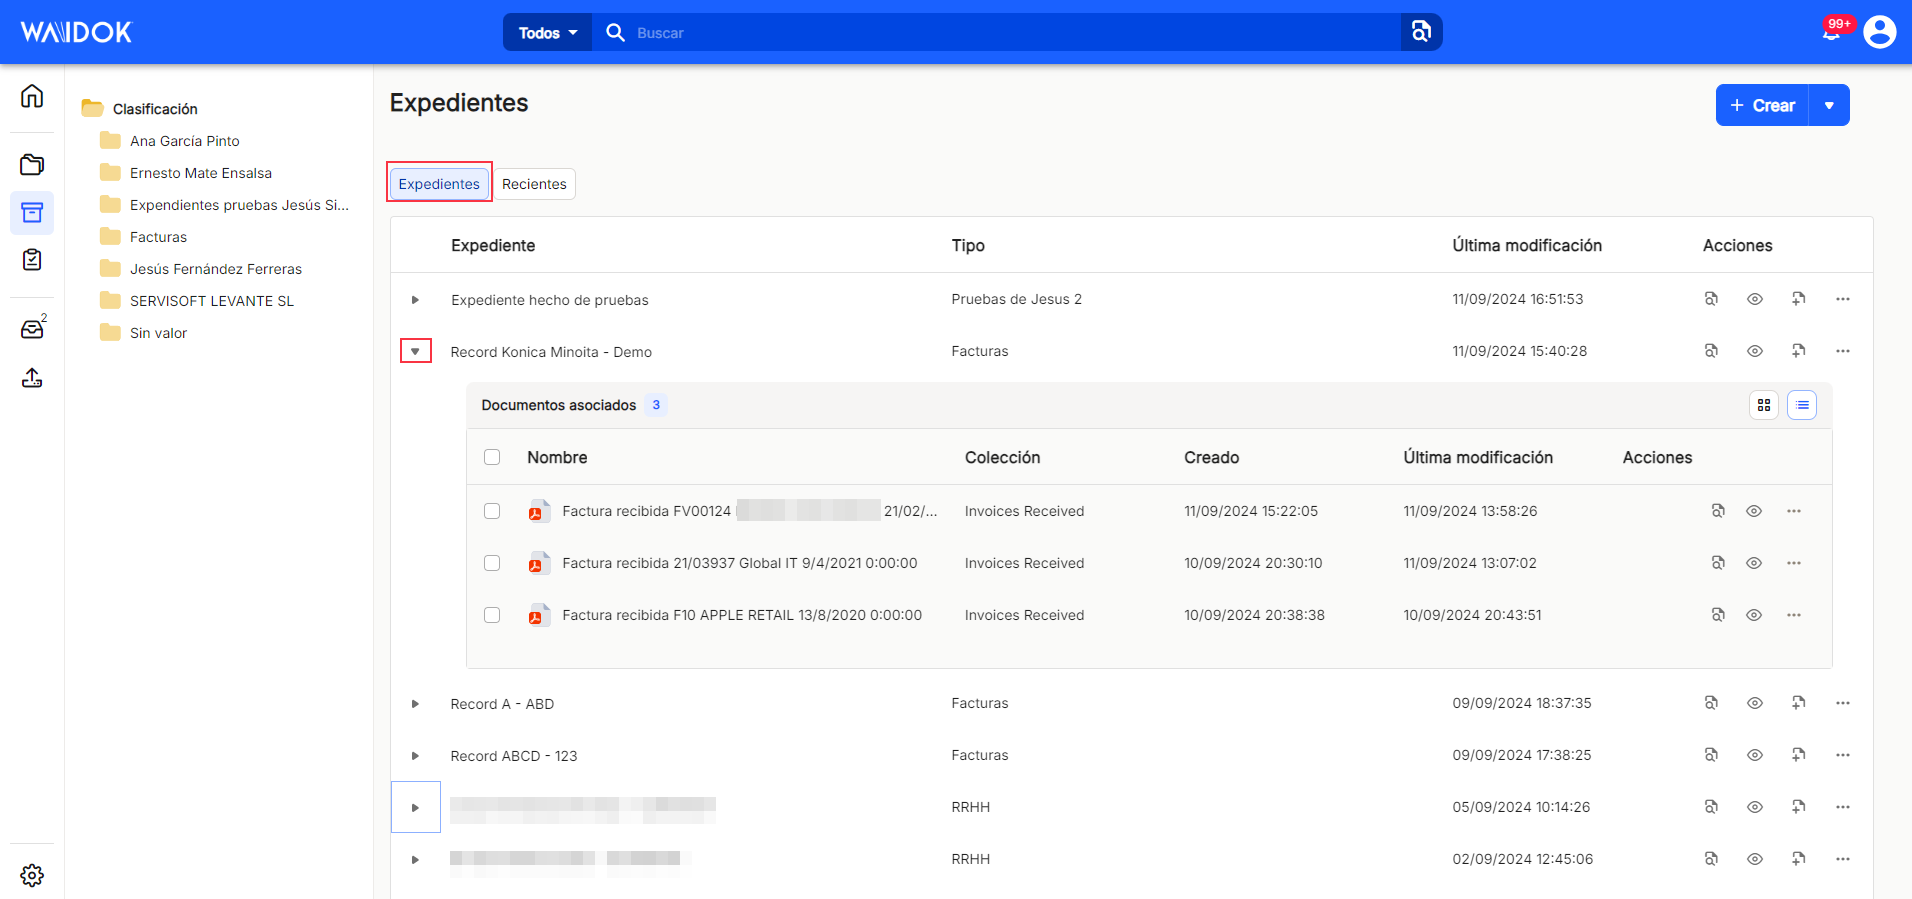View Record Konica Minoita - Demo via eye icon
The width and height of the screenshot is (1912, 899).
click(x=1755, y=351)
